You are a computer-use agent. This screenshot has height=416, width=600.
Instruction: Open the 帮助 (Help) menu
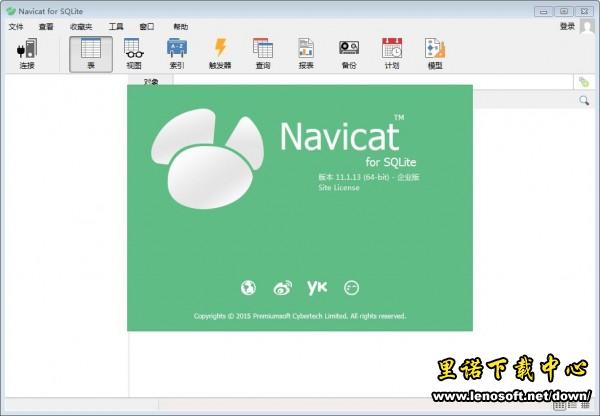181,26
